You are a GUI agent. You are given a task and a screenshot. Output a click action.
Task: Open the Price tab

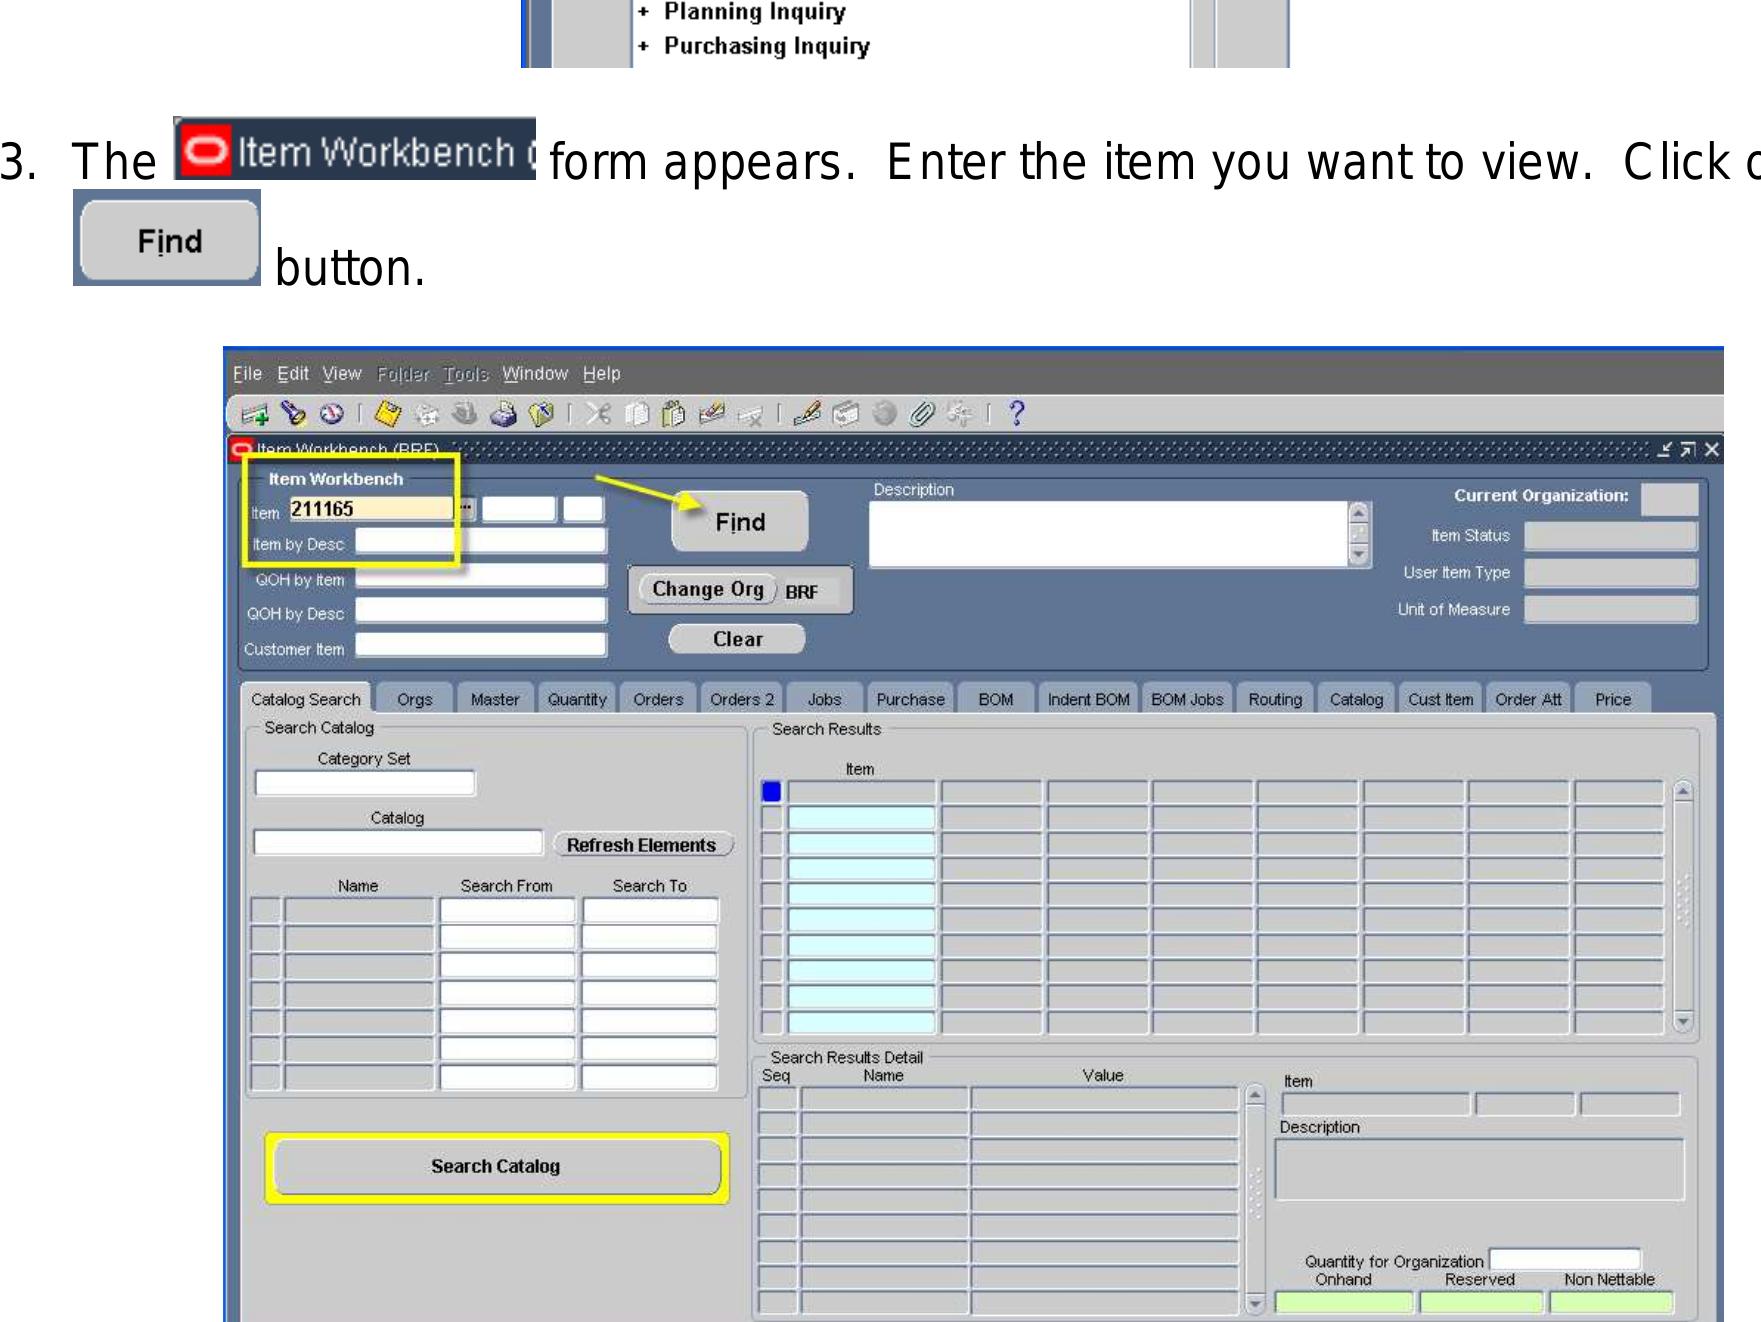point(1612,699)
